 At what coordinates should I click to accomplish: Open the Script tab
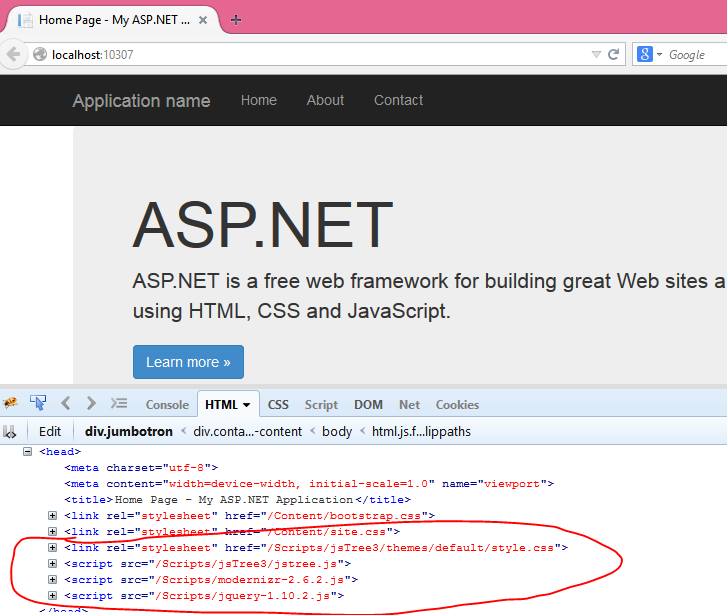pyautogui.click(x=321, y=405)
